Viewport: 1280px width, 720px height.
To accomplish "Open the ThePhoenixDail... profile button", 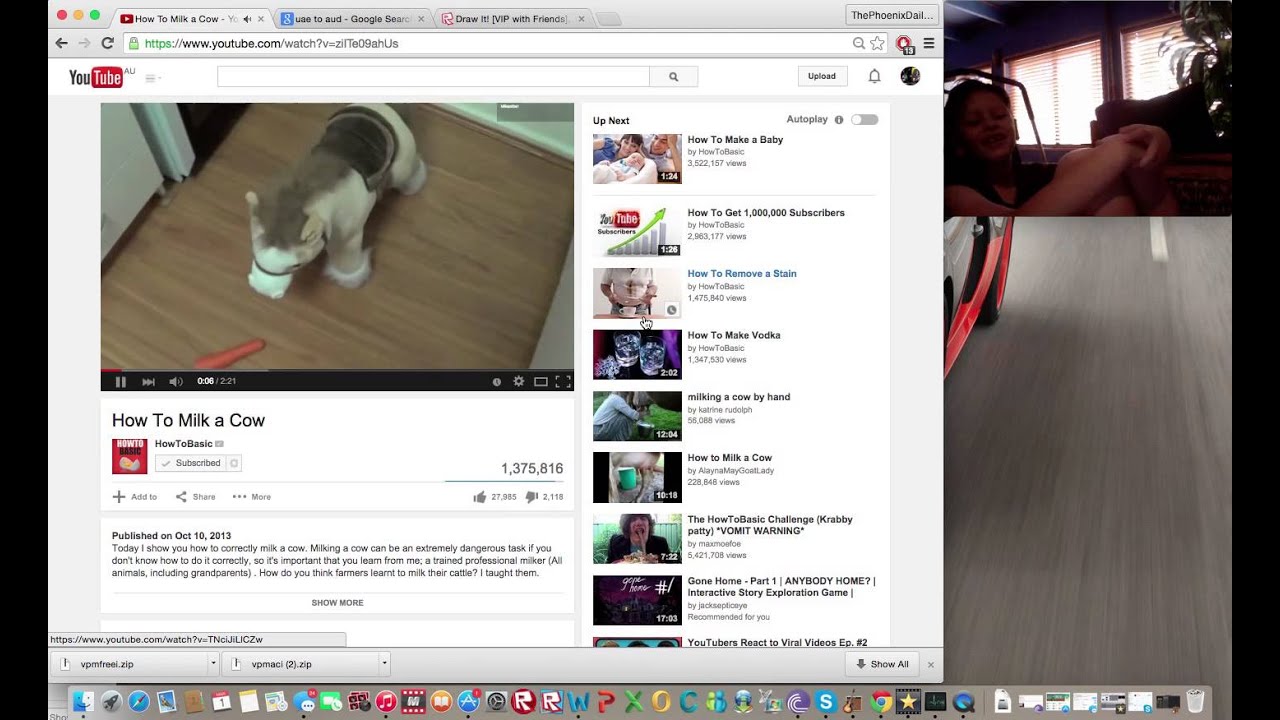I will click(x=892, y=15).
